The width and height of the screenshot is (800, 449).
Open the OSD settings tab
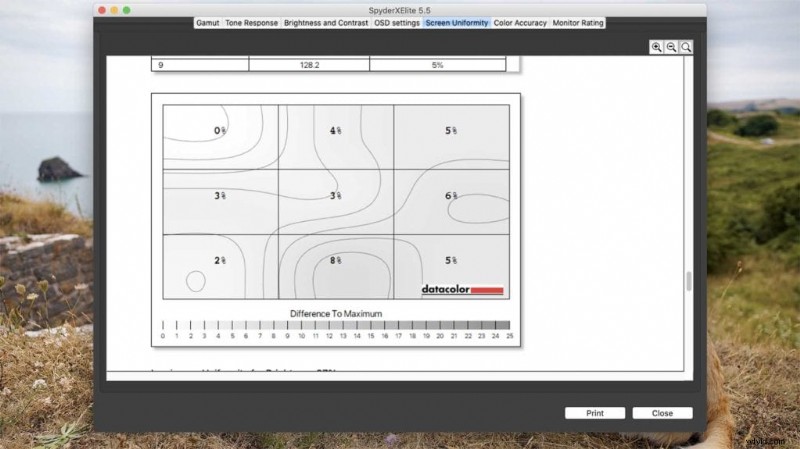pyautogui.click(x=396, y=23)
